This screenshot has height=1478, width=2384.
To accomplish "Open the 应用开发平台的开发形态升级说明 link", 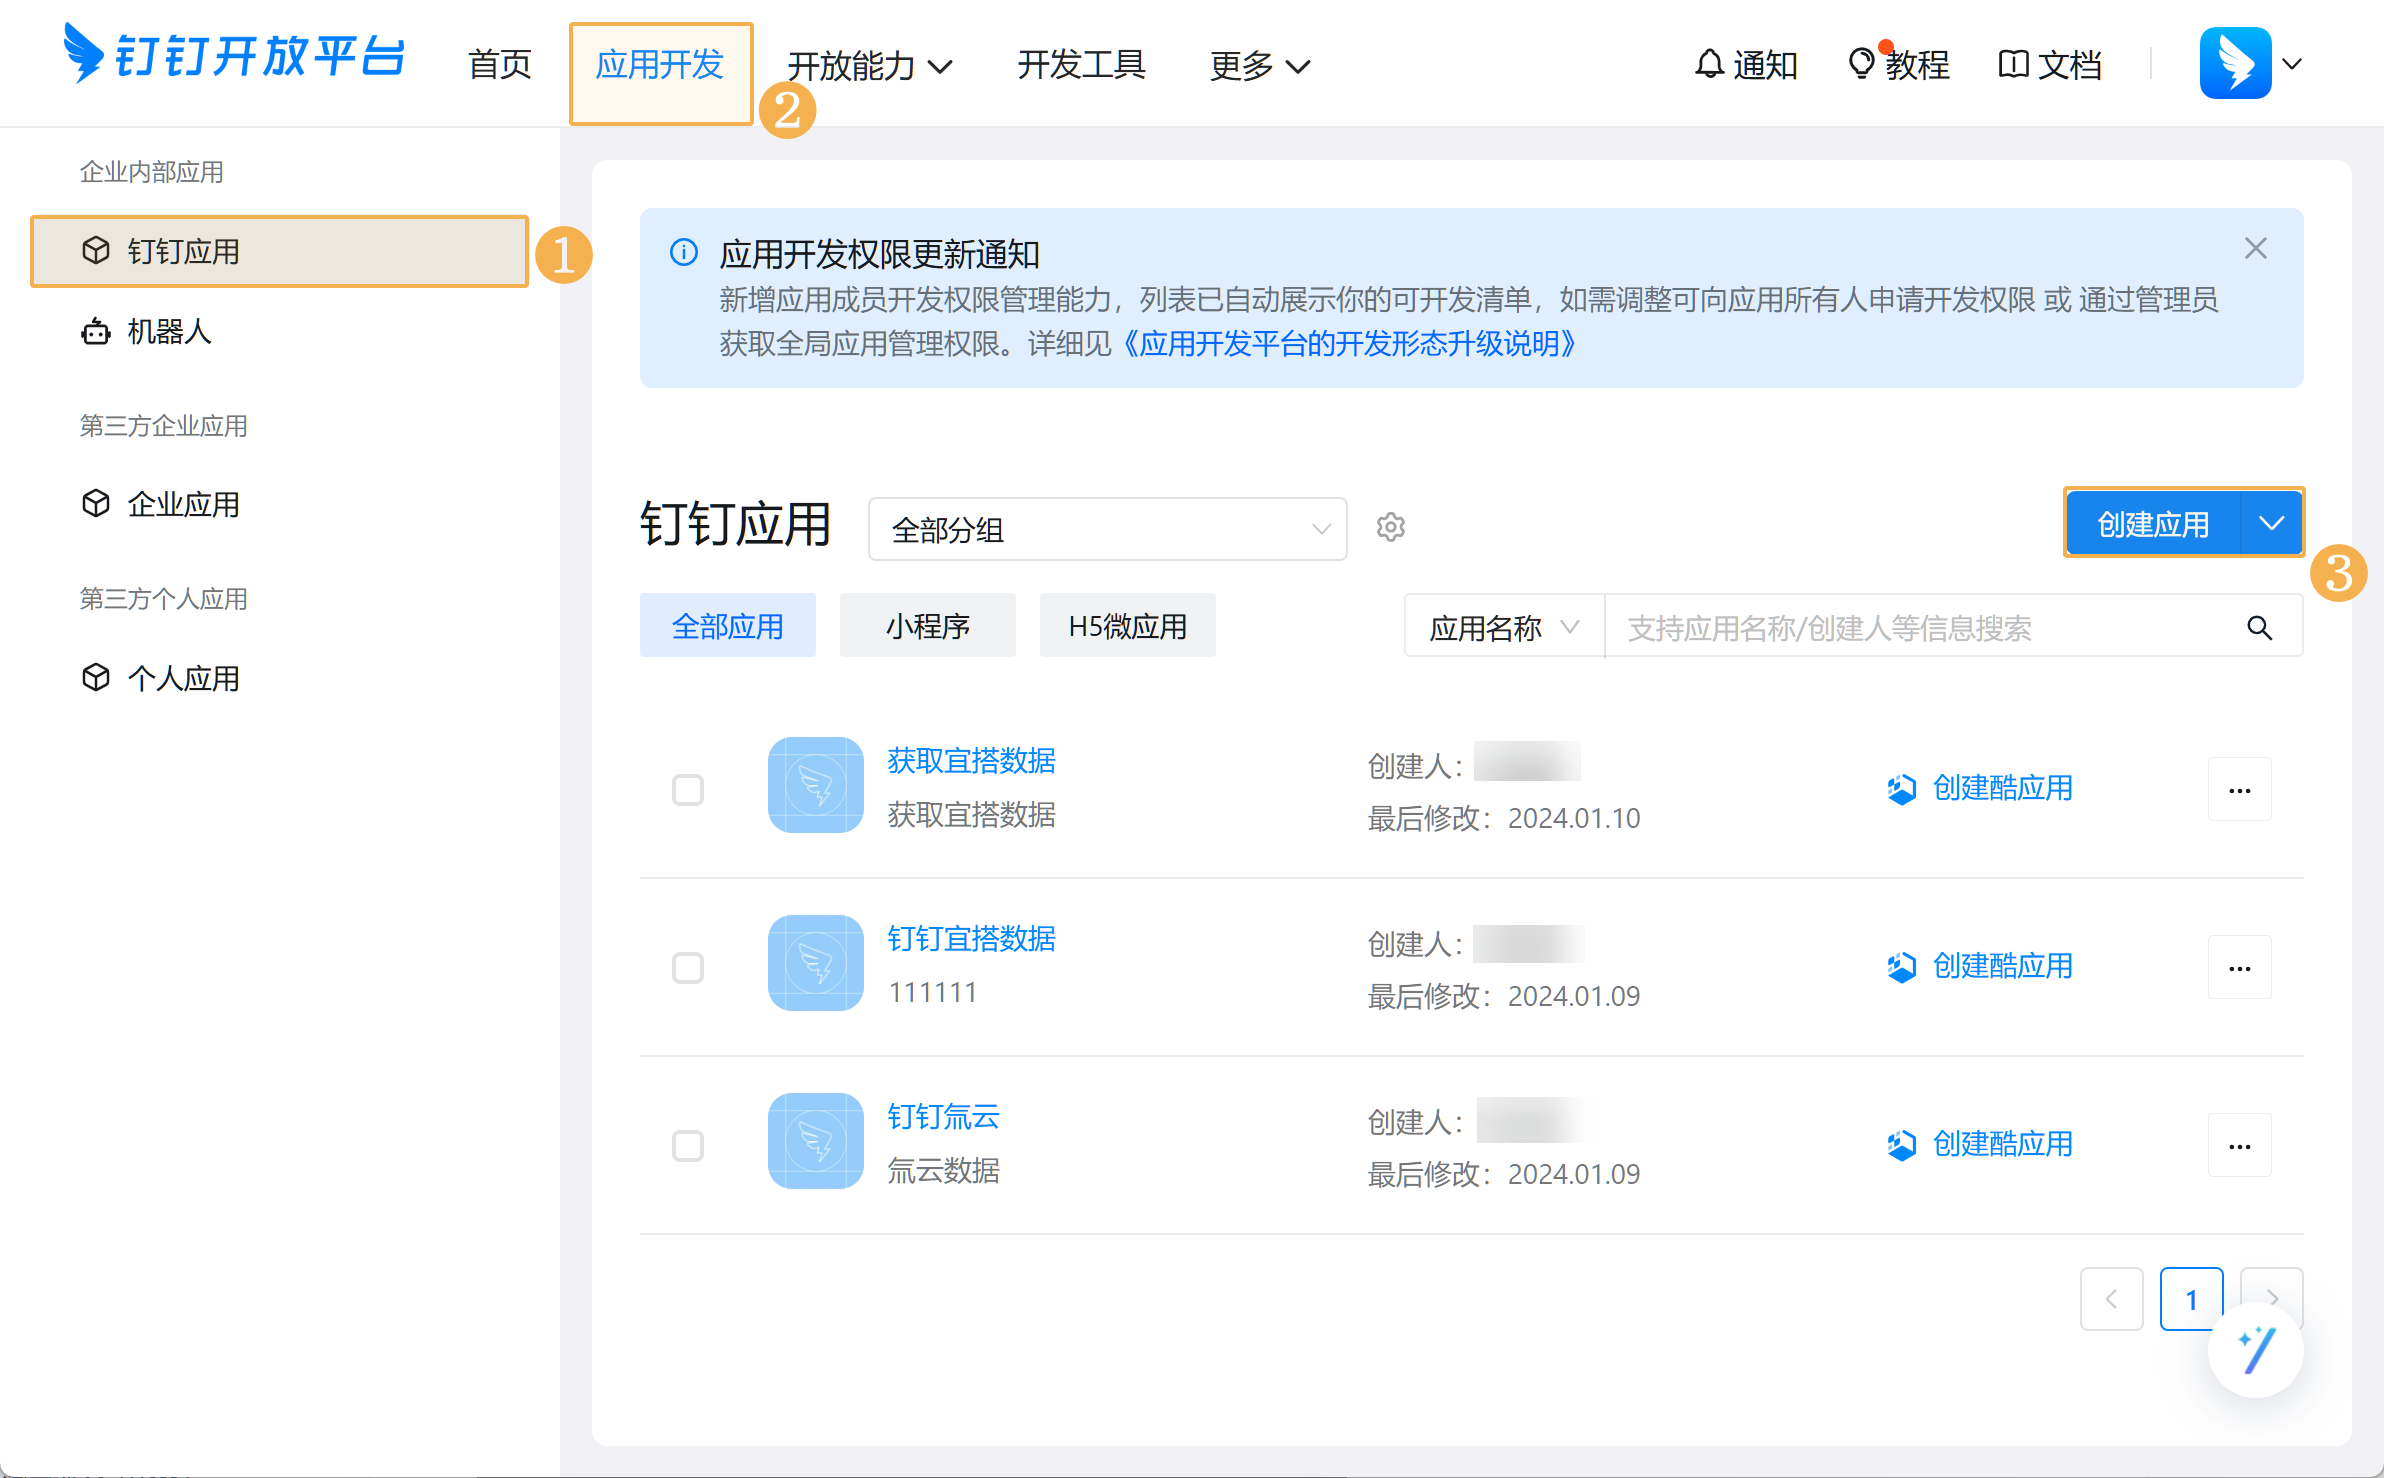I will (1349, 344).
